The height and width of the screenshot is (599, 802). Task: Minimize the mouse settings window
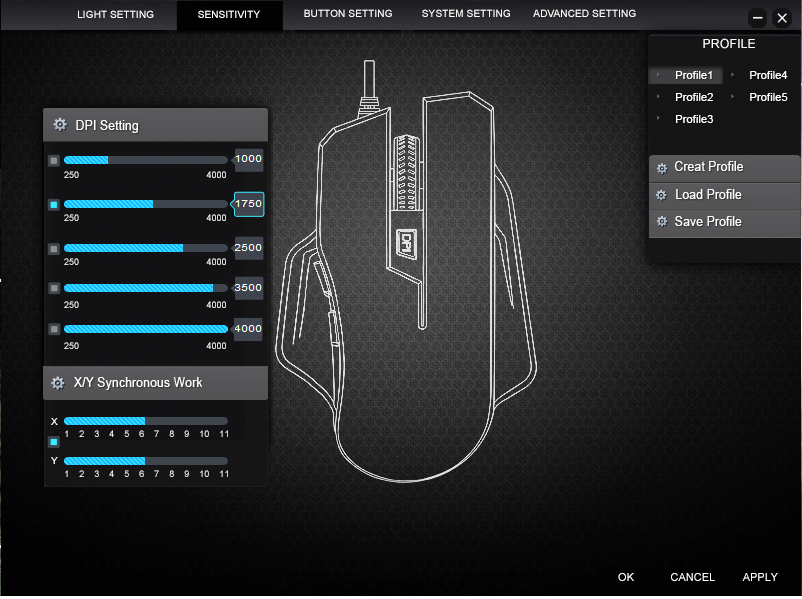[x=757, y=18]
